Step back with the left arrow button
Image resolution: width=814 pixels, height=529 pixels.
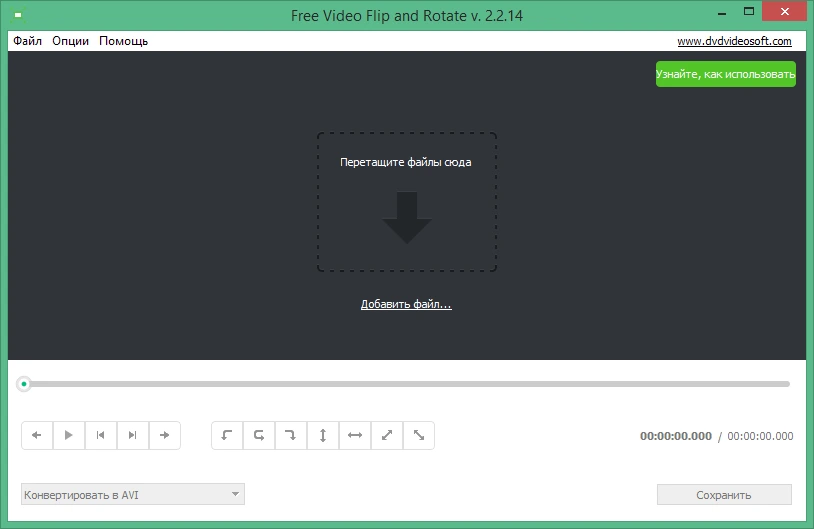coord(37,435)
